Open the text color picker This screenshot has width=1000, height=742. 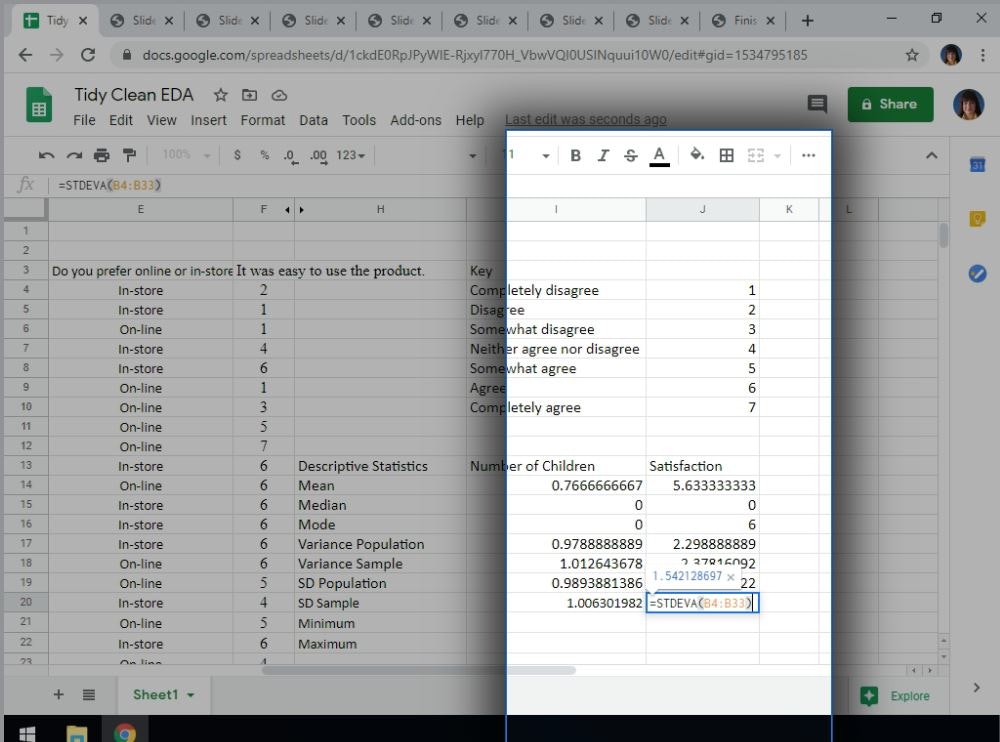coord(659,155)
